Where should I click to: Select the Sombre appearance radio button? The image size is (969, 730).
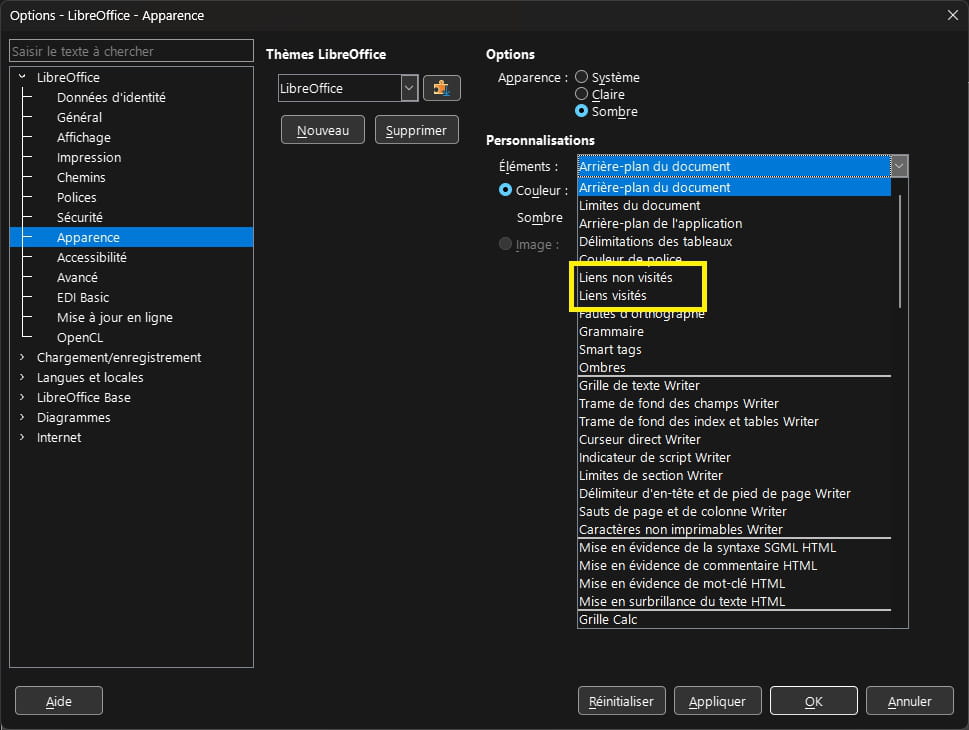(582, 111)
